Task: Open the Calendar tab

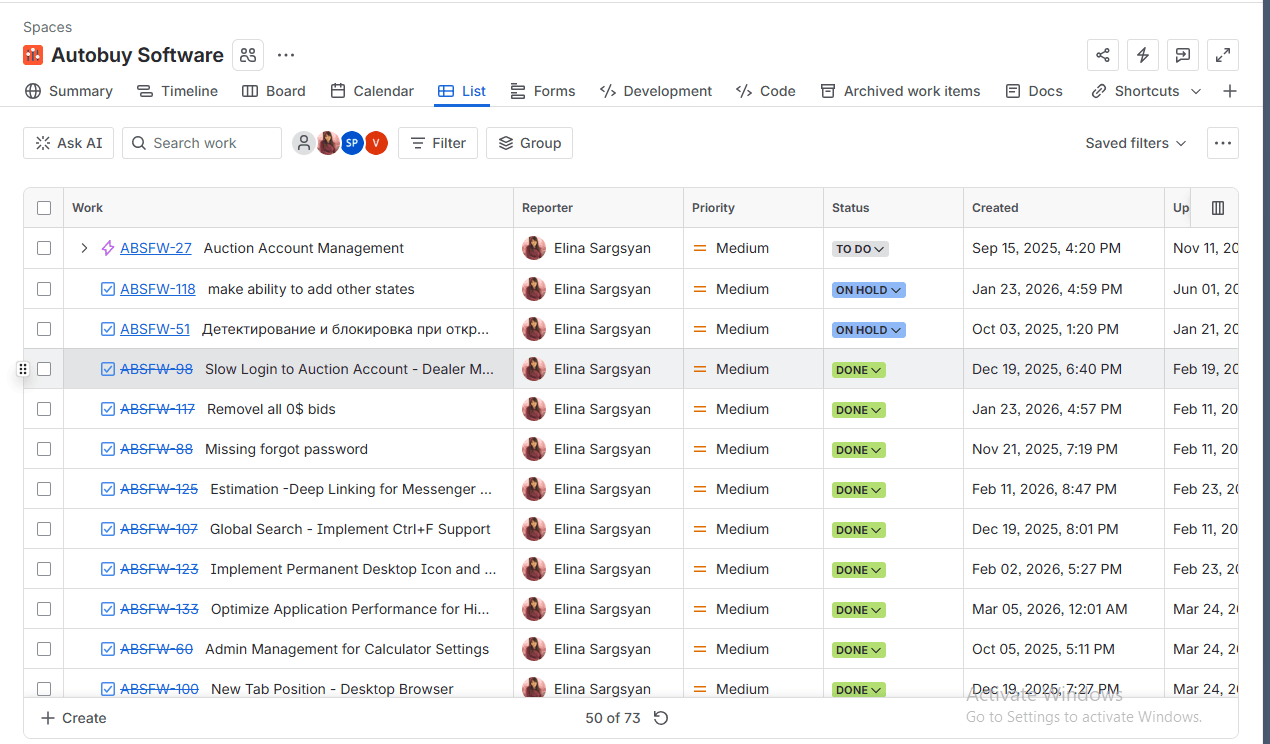Action: (x=372, y=91)
